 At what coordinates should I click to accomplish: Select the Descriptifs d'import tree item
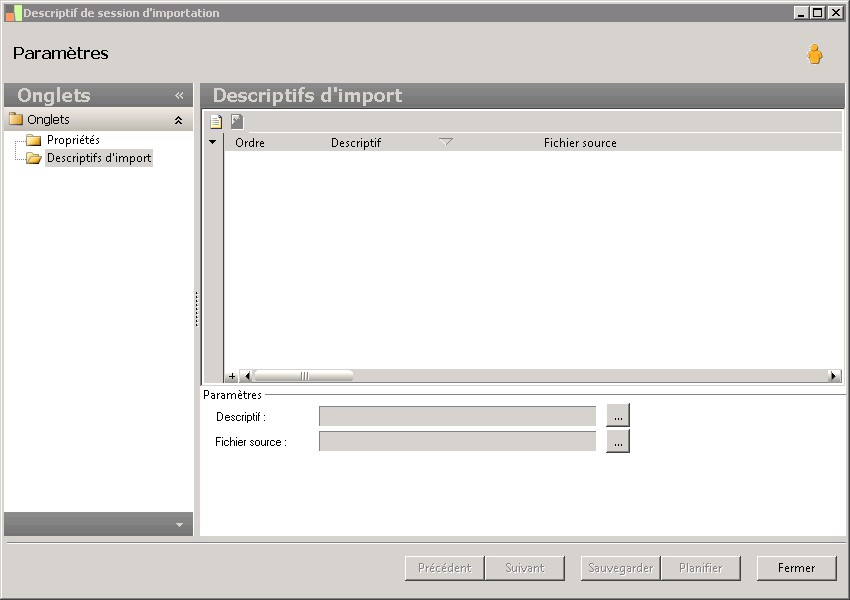pos(99,158)
